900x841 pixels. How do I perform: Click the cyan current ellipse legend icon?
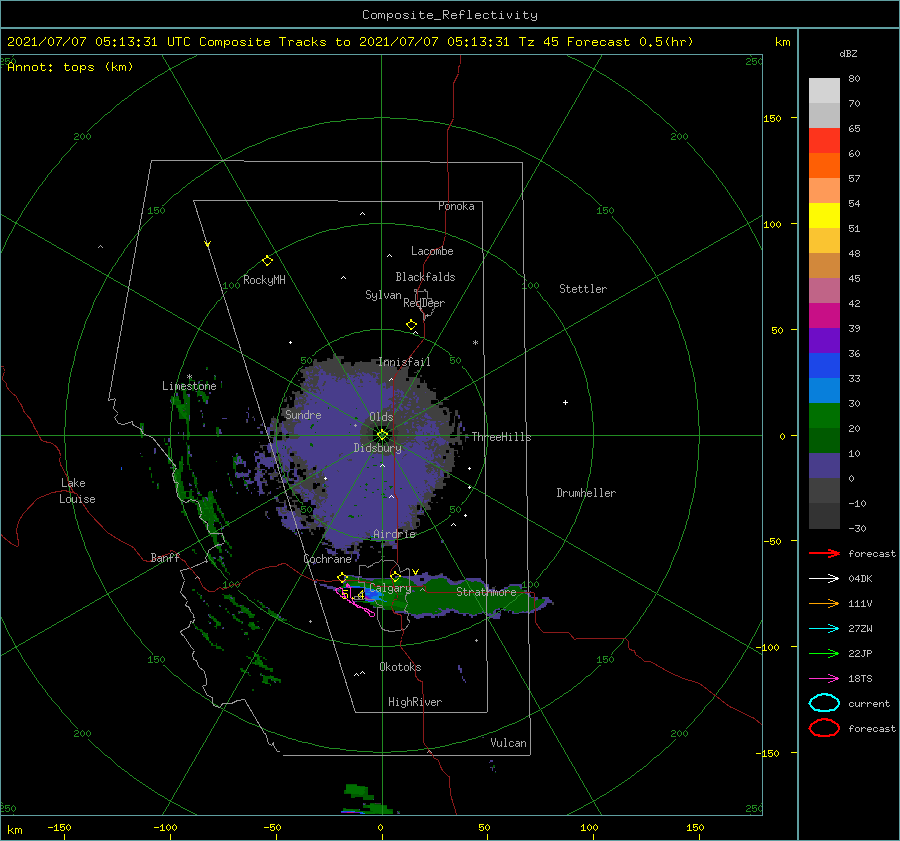[824, 703]
